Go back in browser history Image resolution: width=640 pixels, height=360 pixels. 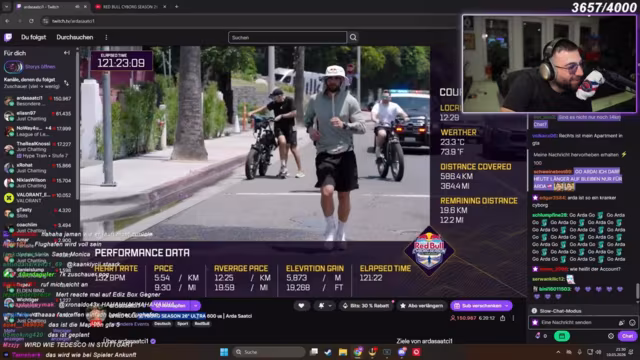coord(7,21)
